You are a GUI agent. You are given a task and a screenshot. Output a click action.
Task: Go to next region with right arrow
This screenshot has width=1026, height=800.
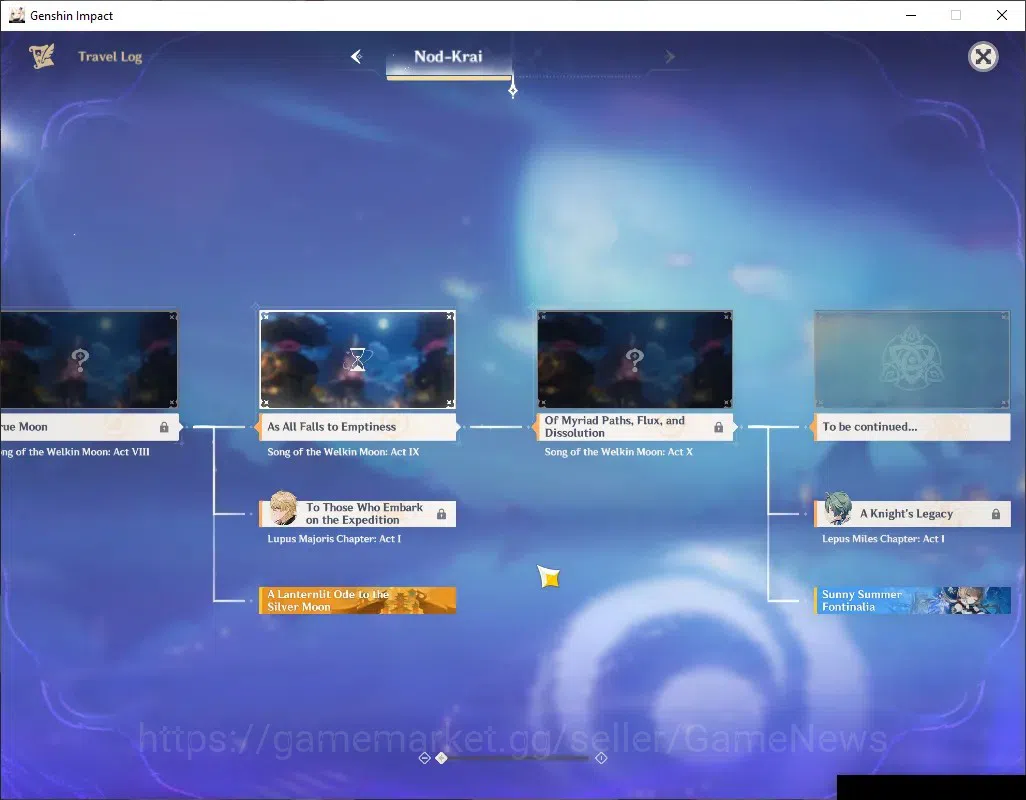click(669, 57)
